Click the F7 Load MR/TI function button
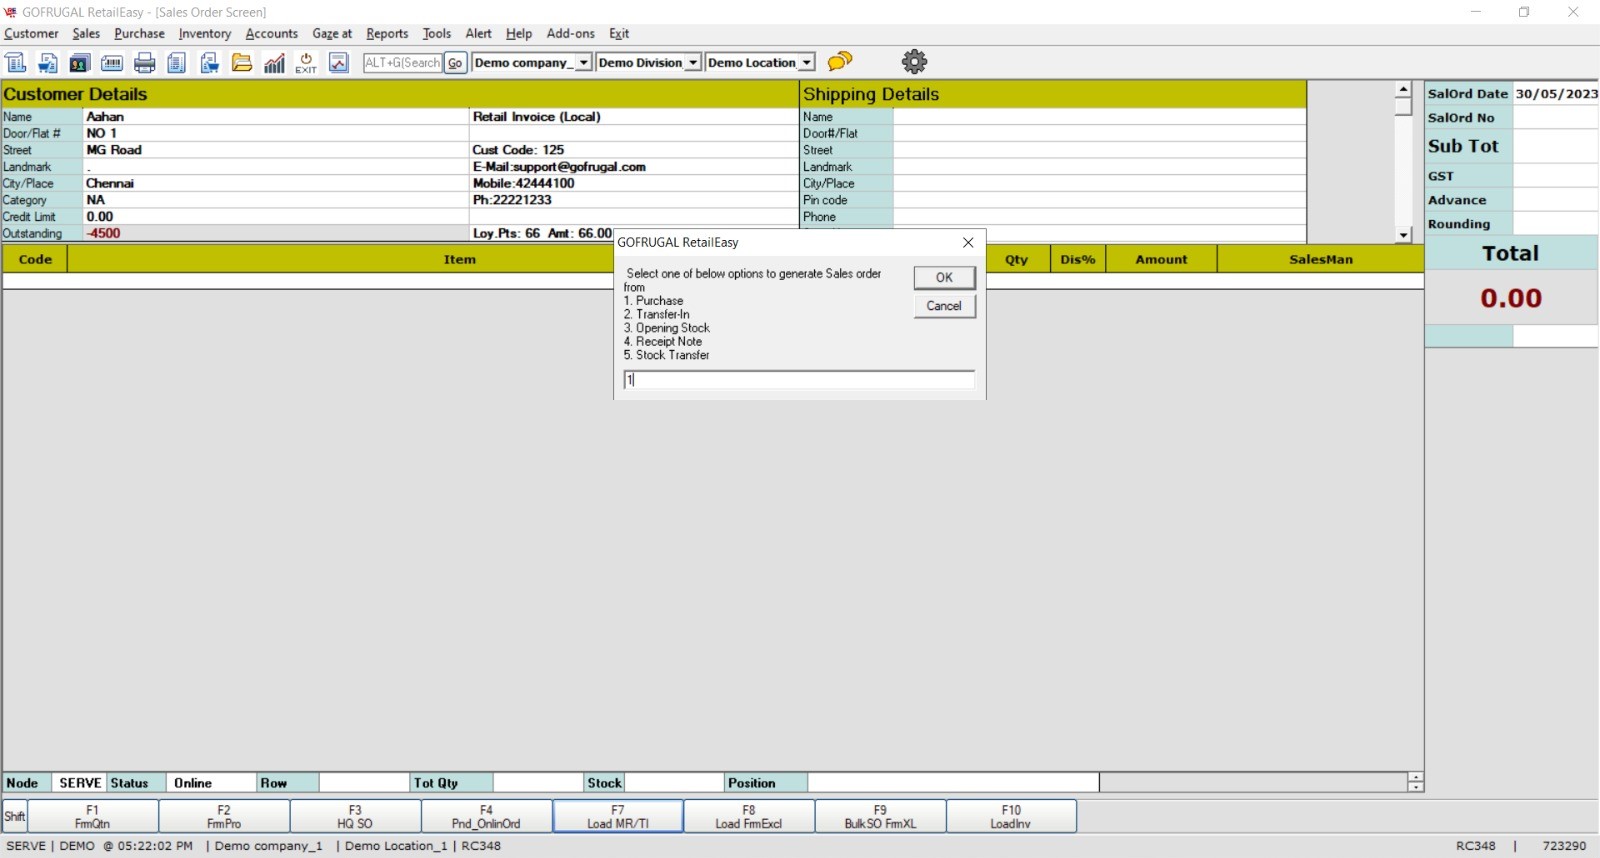 pyautogui.click(x=618, y=816)
